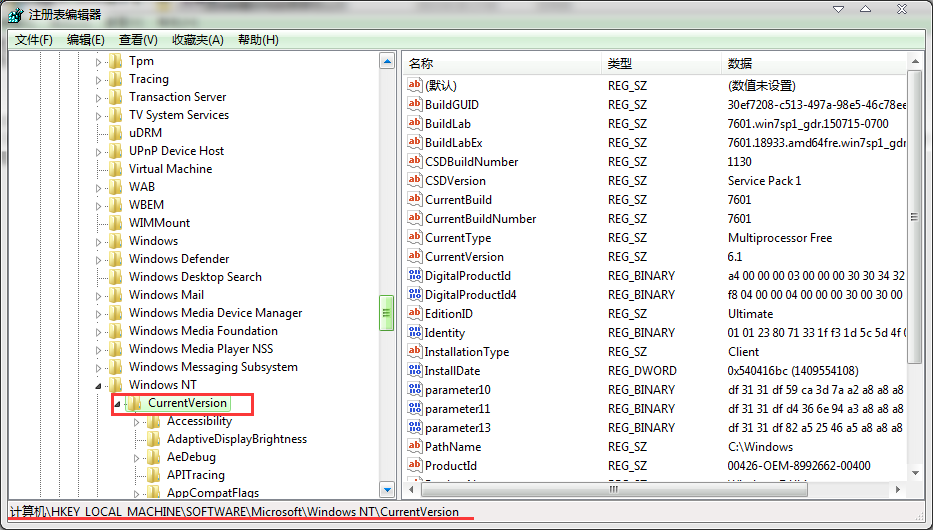
Task: Click the data value Service Pack 1
Action: [765, 181]
